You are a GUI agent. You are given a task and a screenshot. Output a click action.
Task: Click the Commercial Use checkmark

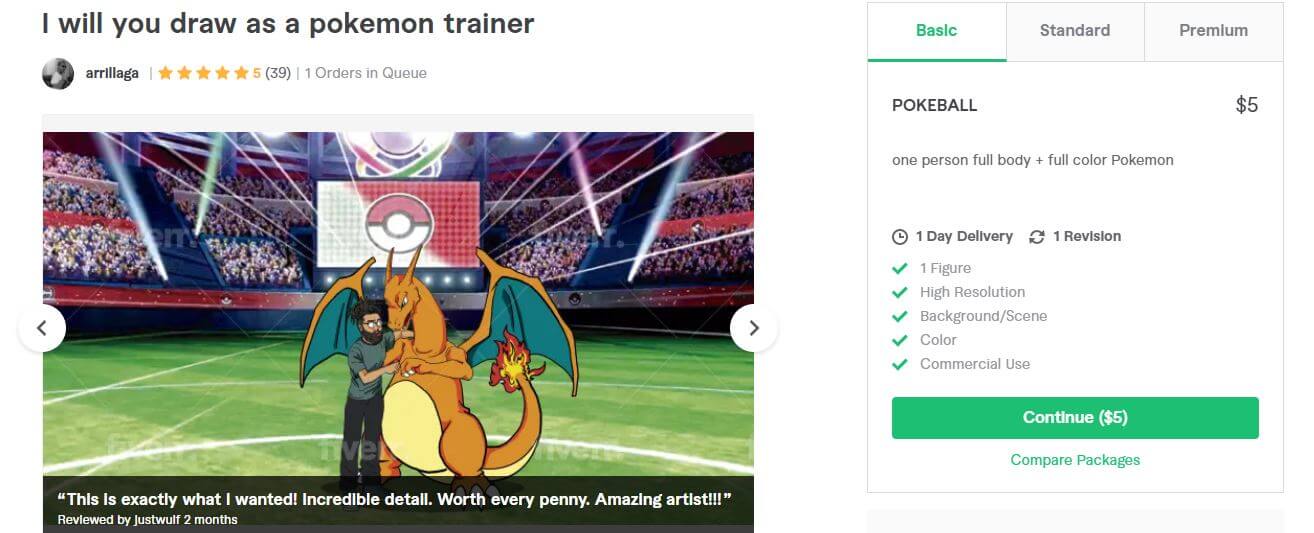(900, 364)
